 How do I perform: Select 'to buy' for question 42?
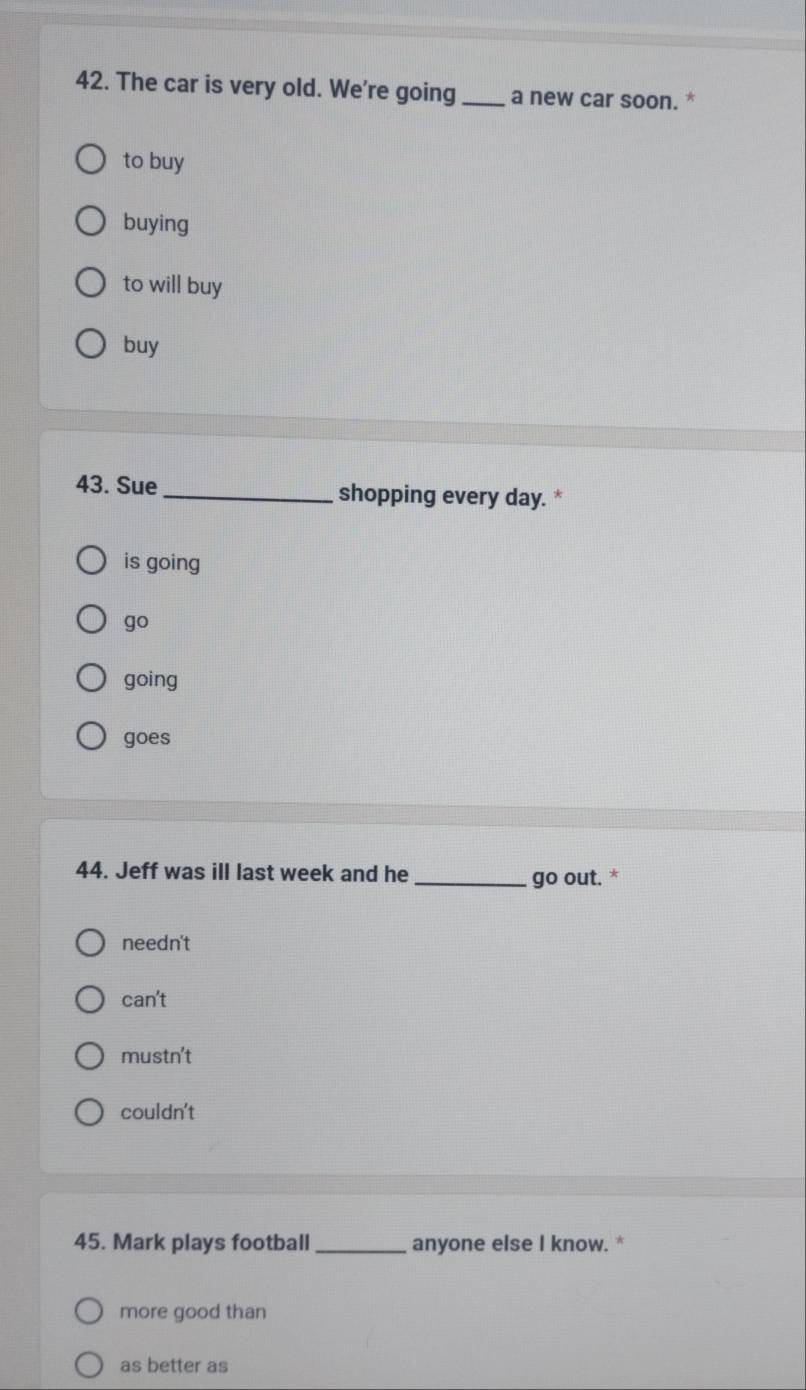click(x=91, y=160)
